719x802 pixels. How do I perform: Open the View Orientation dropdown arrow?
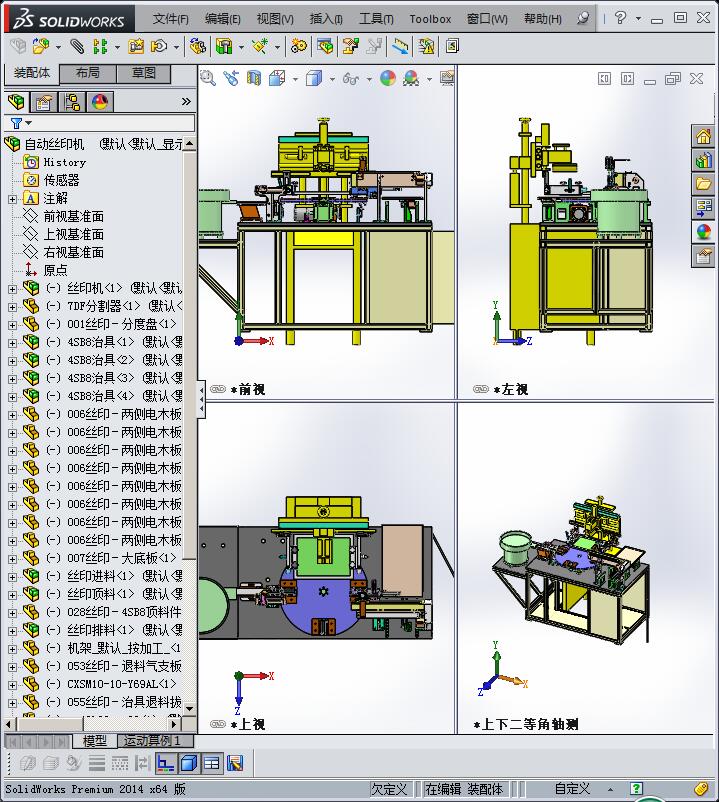coord(295,79)
